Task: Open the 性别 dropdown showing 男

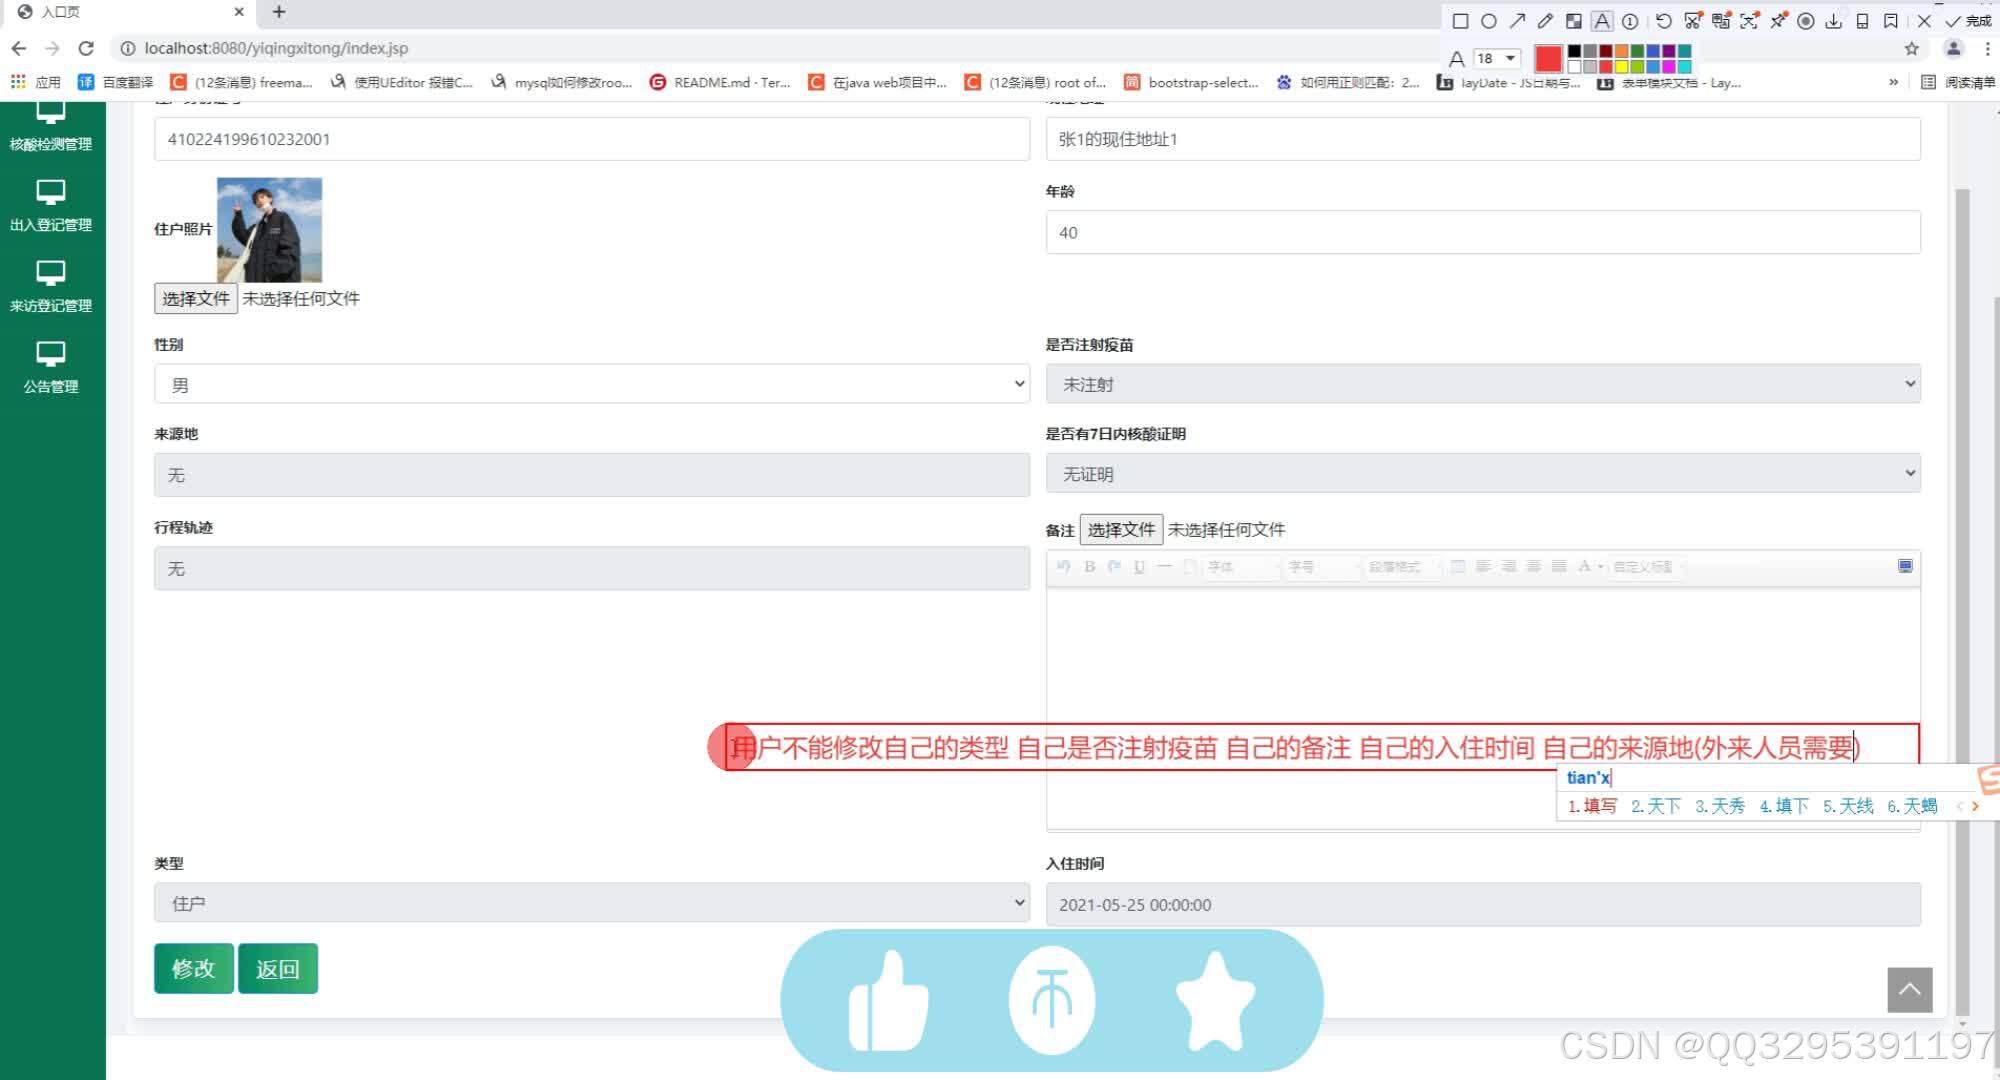Action: tap(592, 384)
